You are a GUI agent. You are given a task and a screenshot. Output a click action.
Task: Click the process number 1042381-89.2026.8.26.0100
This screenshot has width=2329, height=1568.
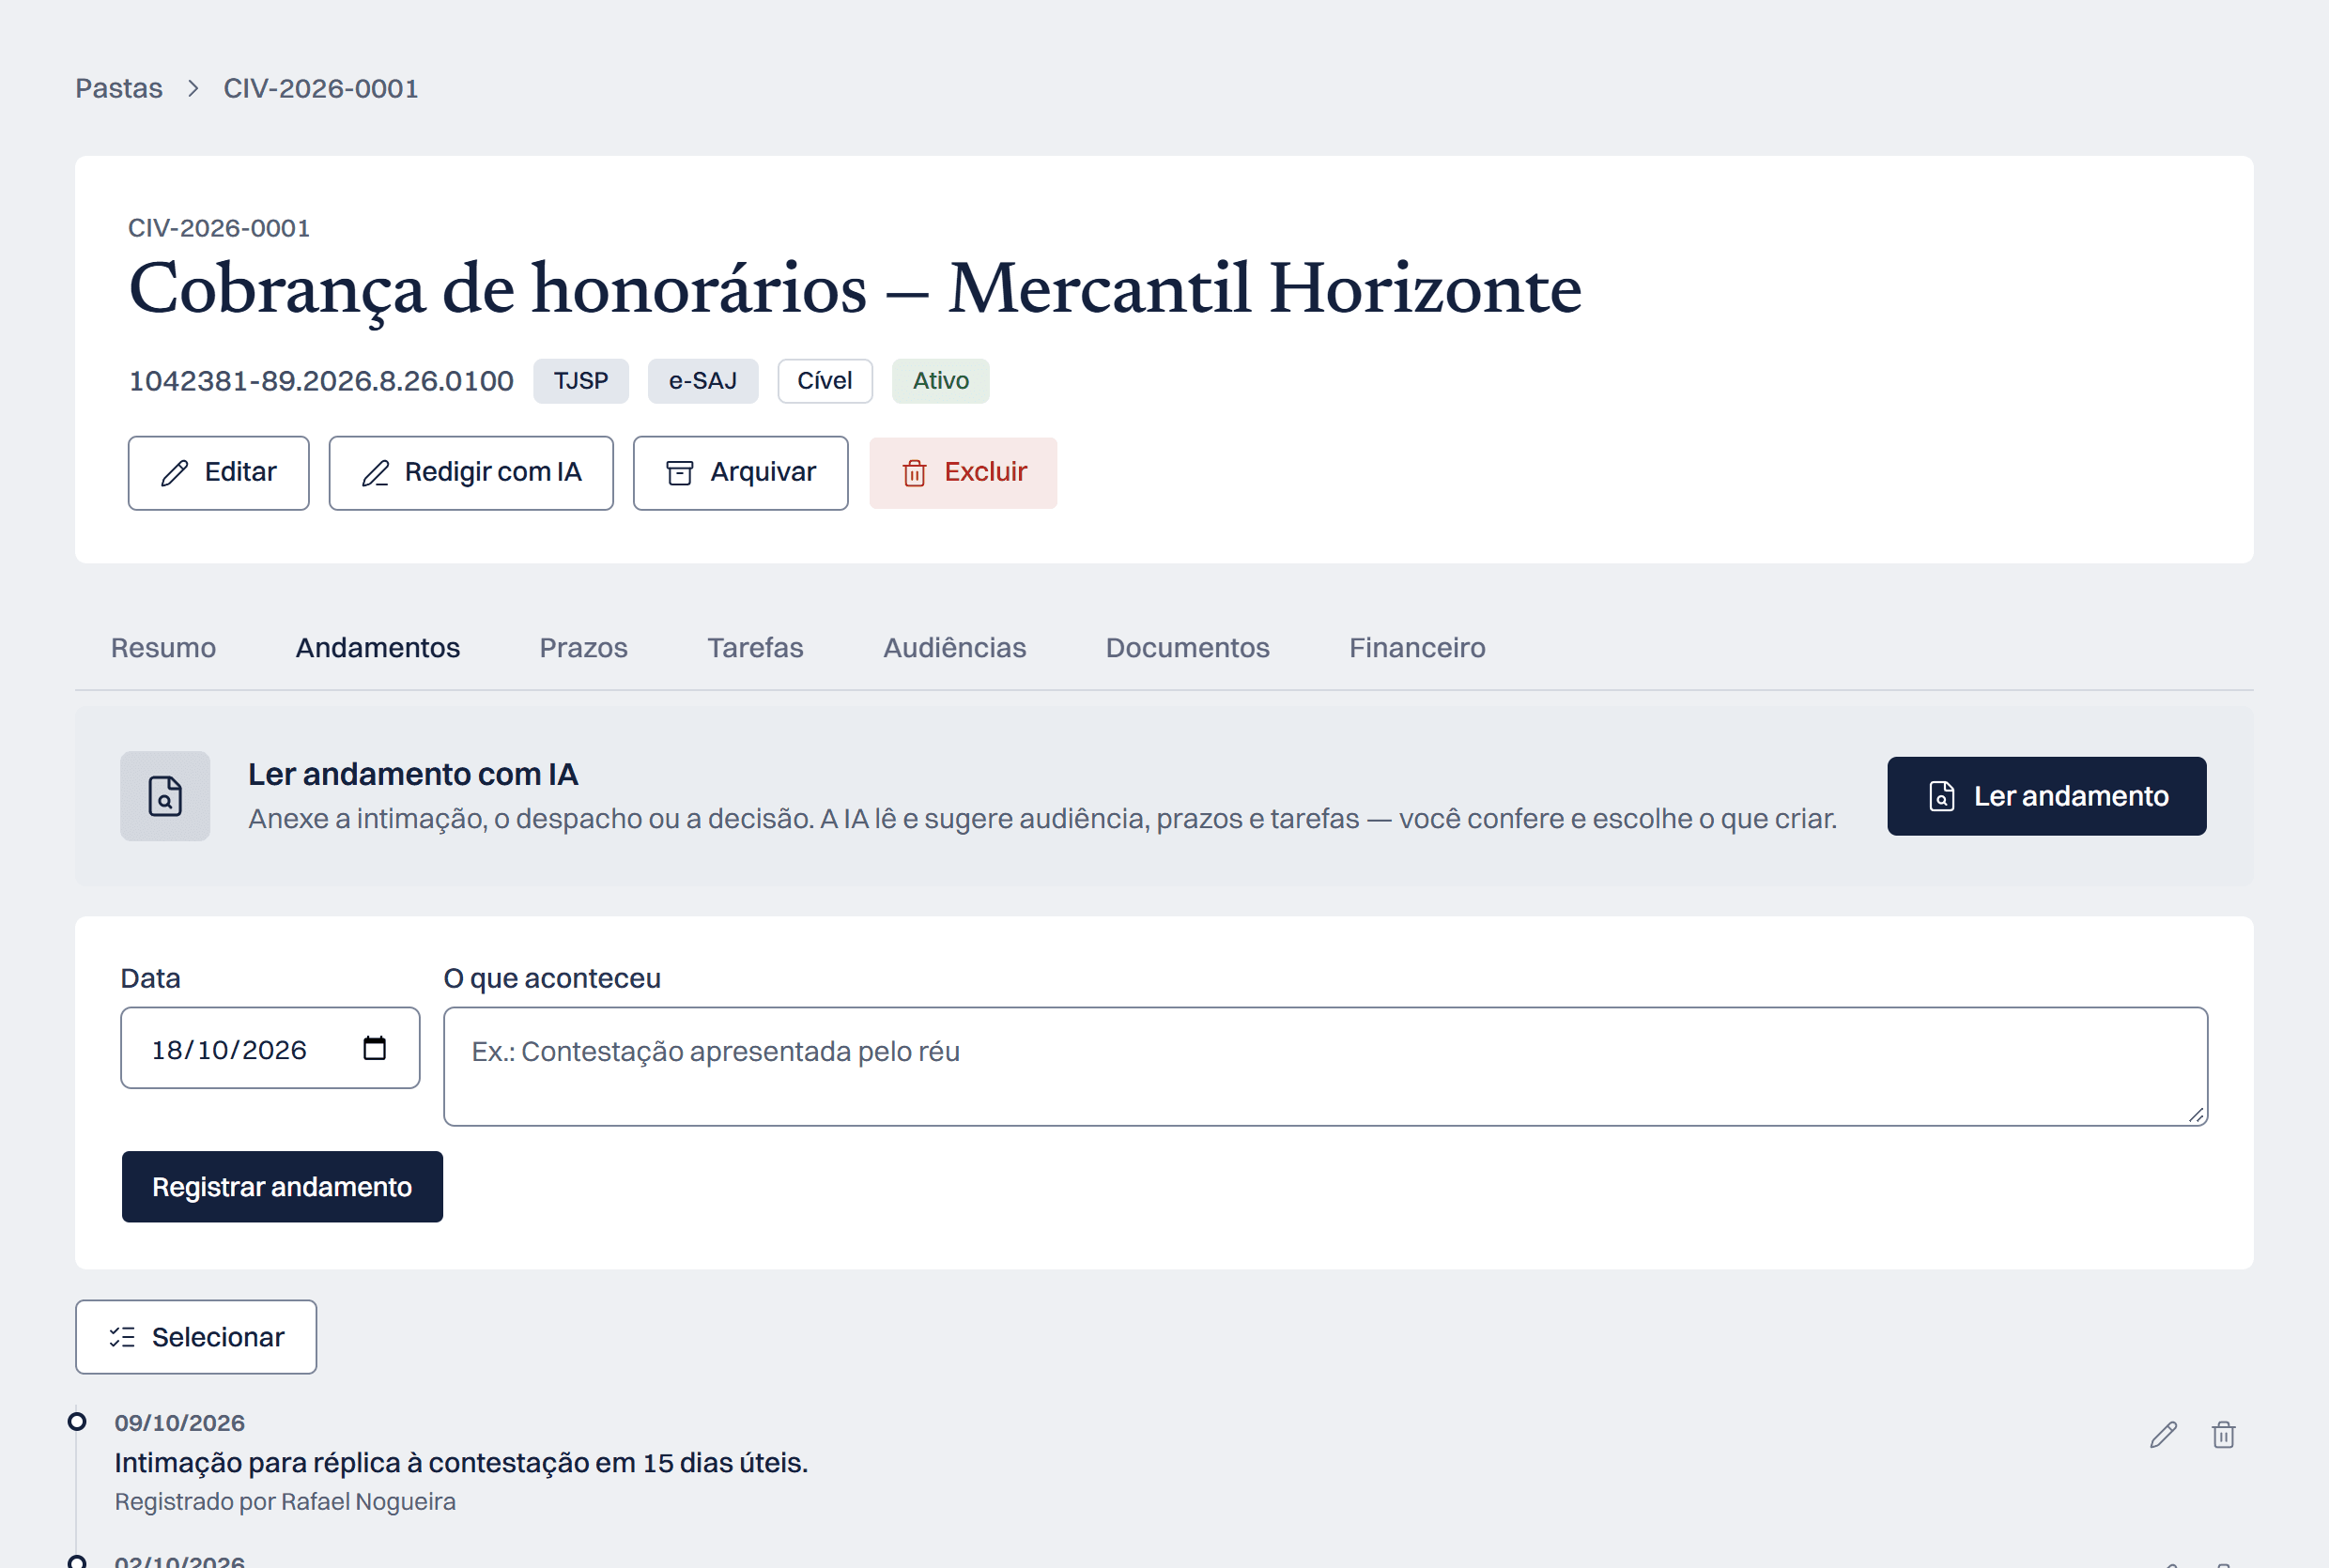[321, 381]
